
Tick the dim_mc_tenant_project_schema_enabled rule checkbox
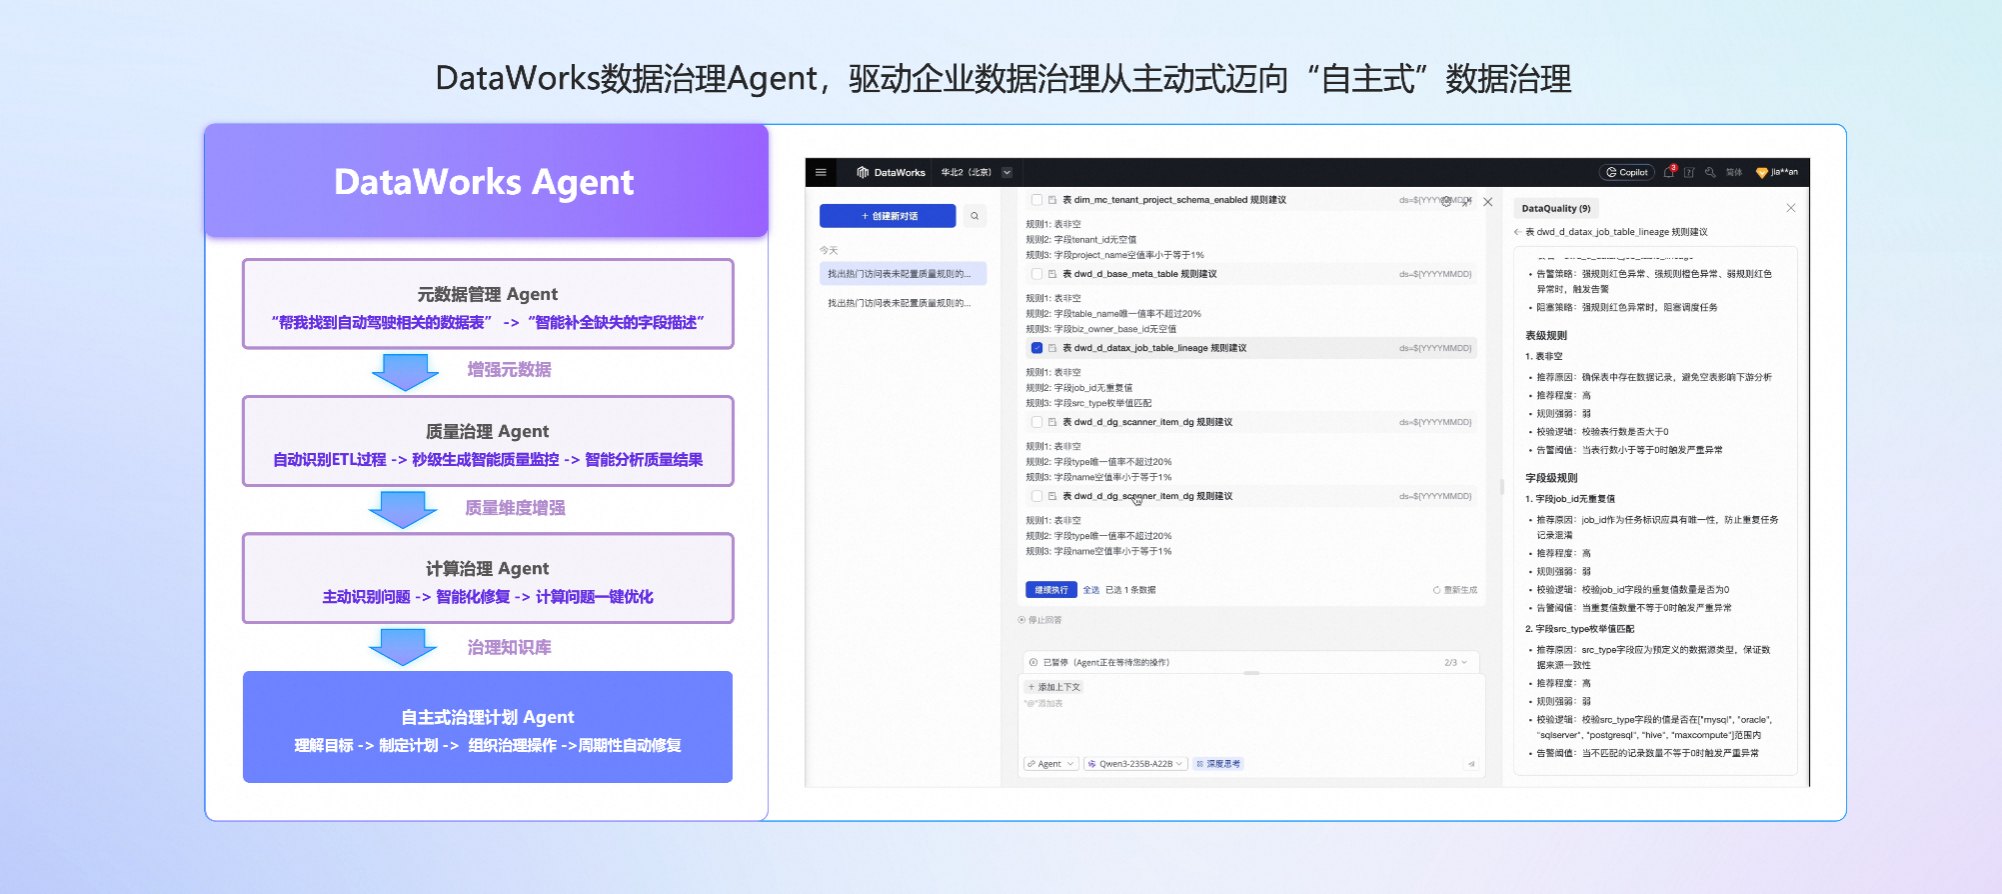click(x=1037, y=200)
